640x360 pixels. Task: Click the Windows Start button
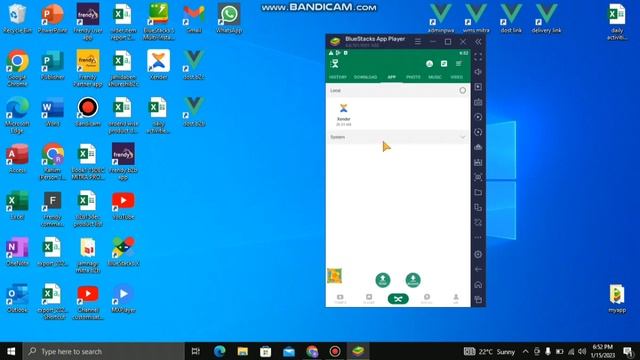[11, 351]
